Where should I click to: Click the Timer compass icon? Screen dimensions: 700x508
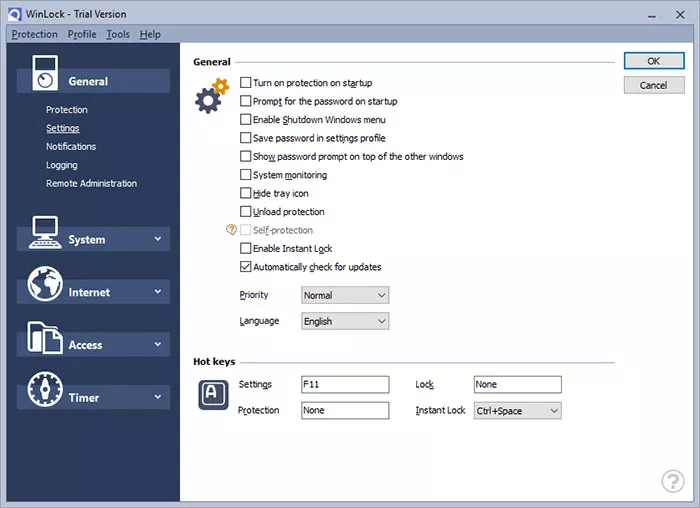click(x=45, y=389)
